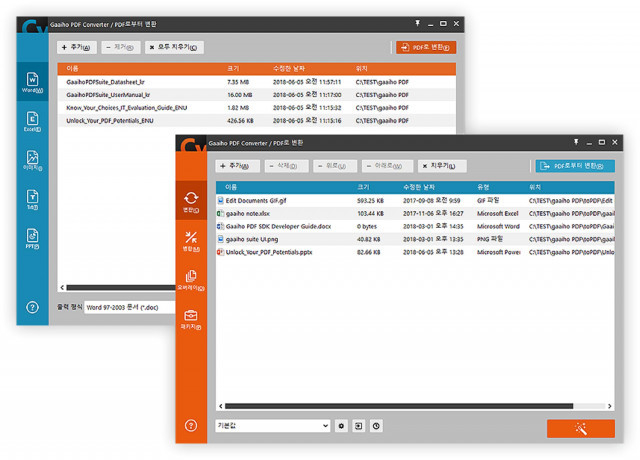Screen dimensions: 640x460
Task: Pin the front window with the pushpin icon
Action: point(576,142)
